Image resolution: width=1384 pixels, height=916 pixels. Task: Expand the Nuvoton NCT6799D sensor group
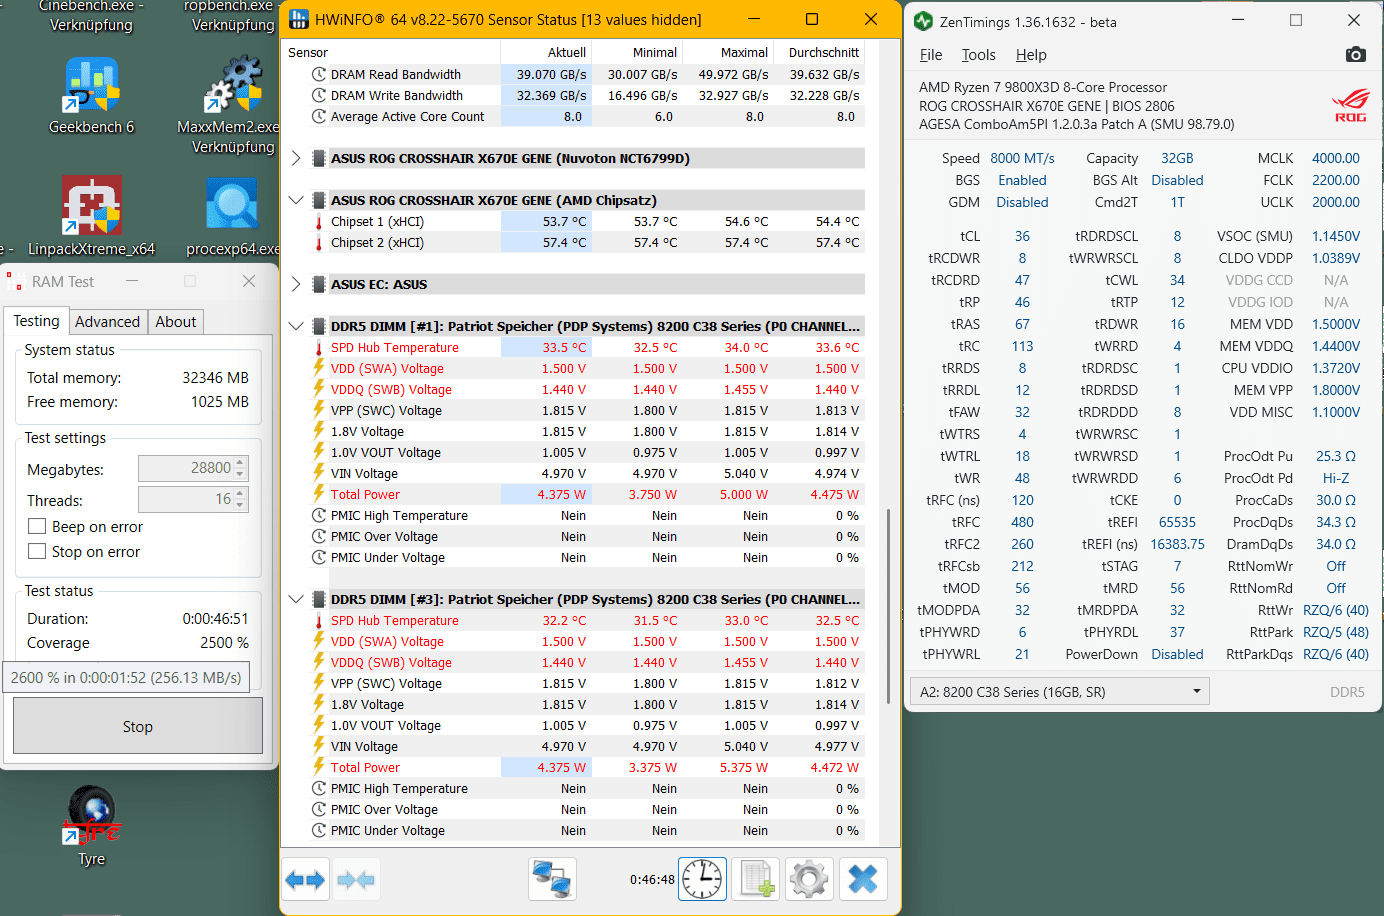[x=296, y=158]
